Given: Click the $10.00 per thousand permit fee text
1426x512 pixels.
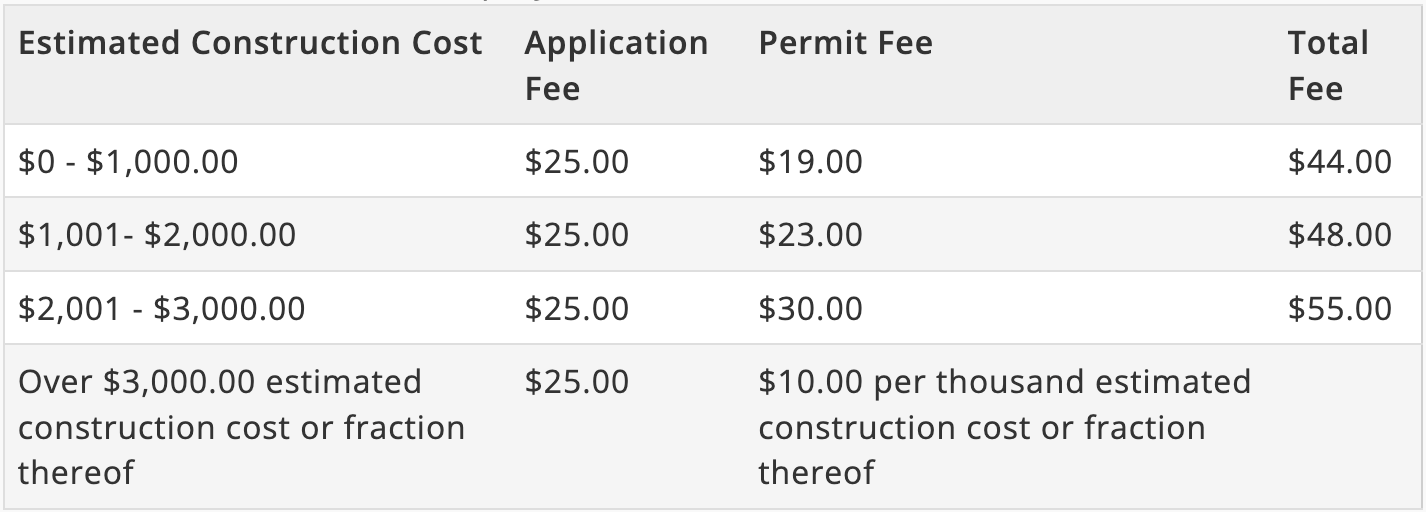Looking at the screenshot, I should [x=1004, y=427].
